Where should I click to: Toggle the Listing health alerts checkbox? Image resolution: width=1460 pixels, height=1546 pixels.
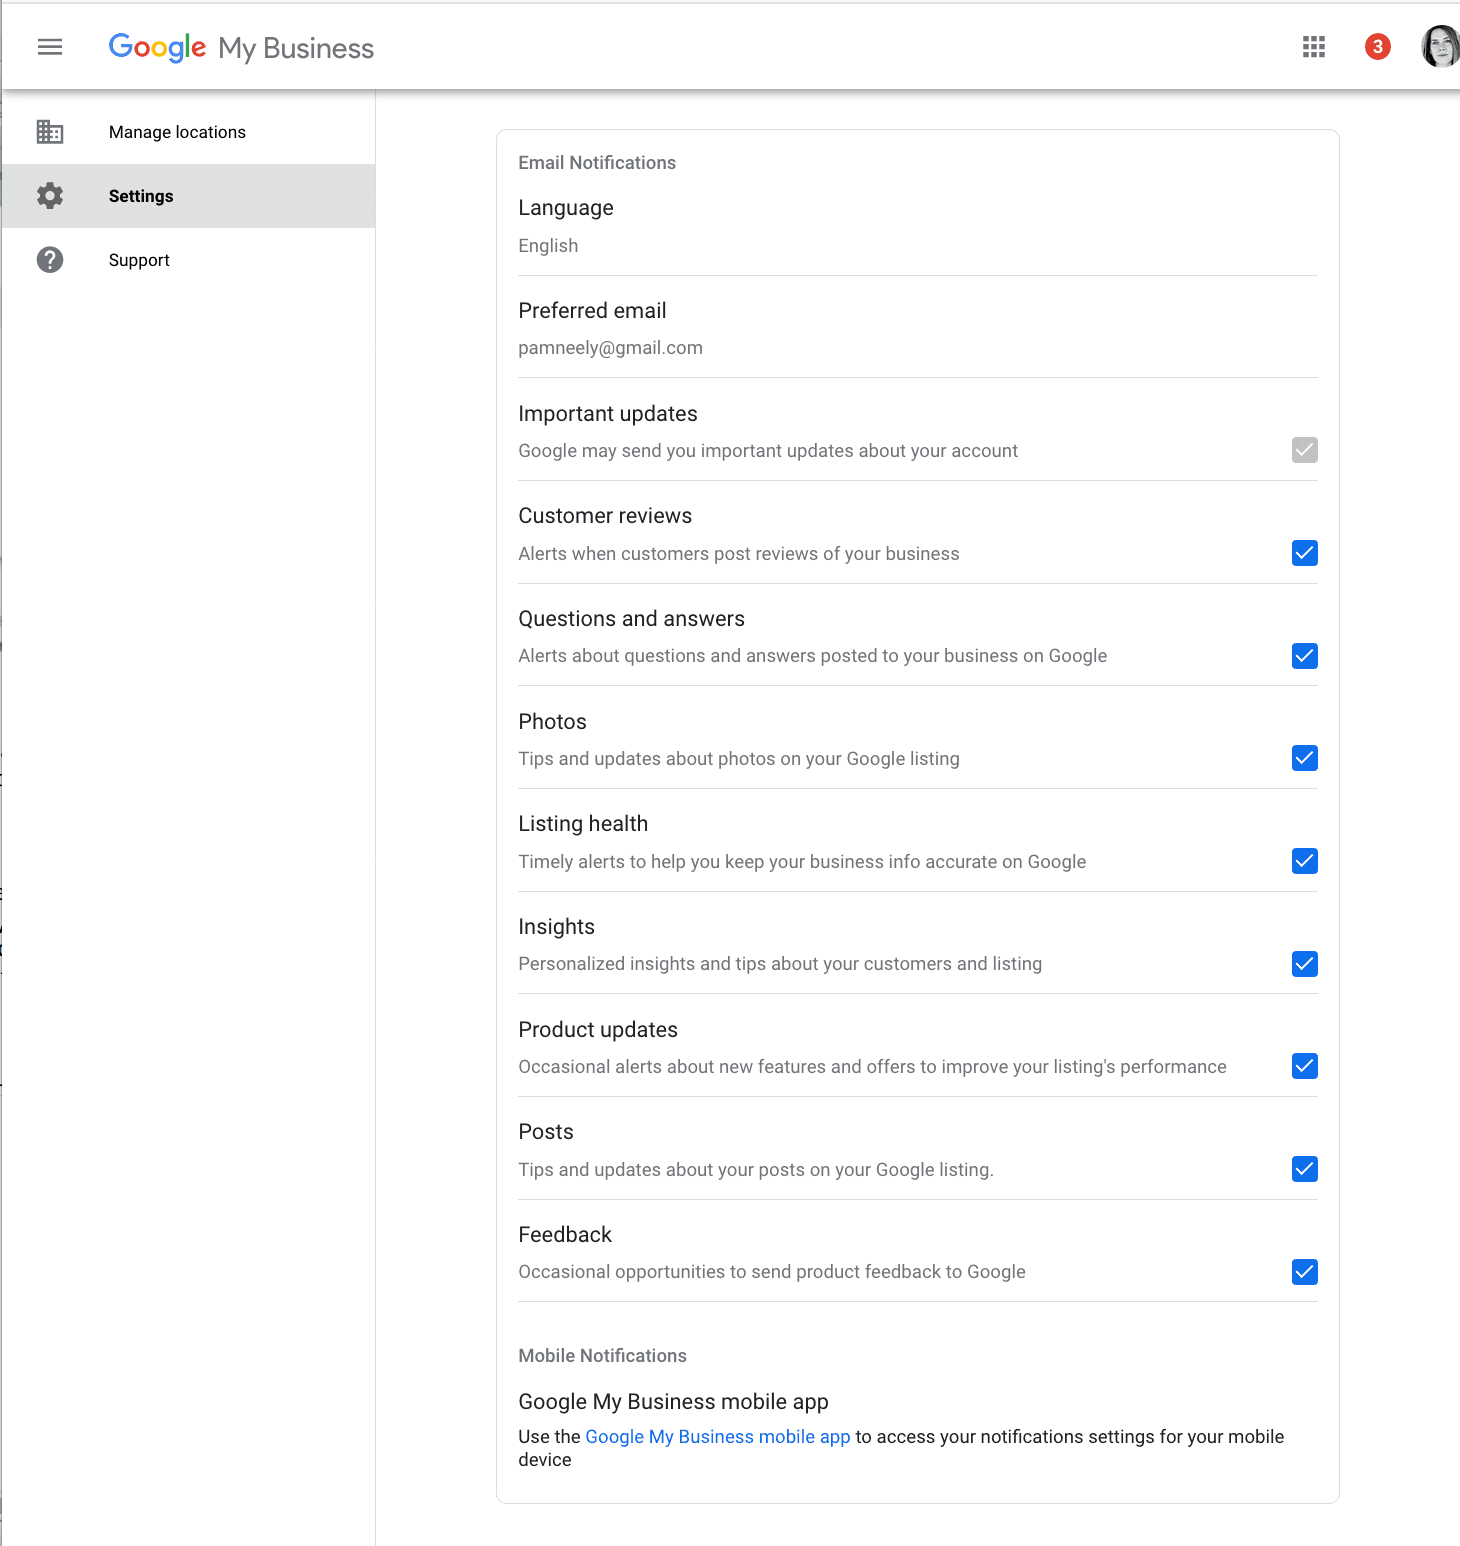tap(1305, 861)
